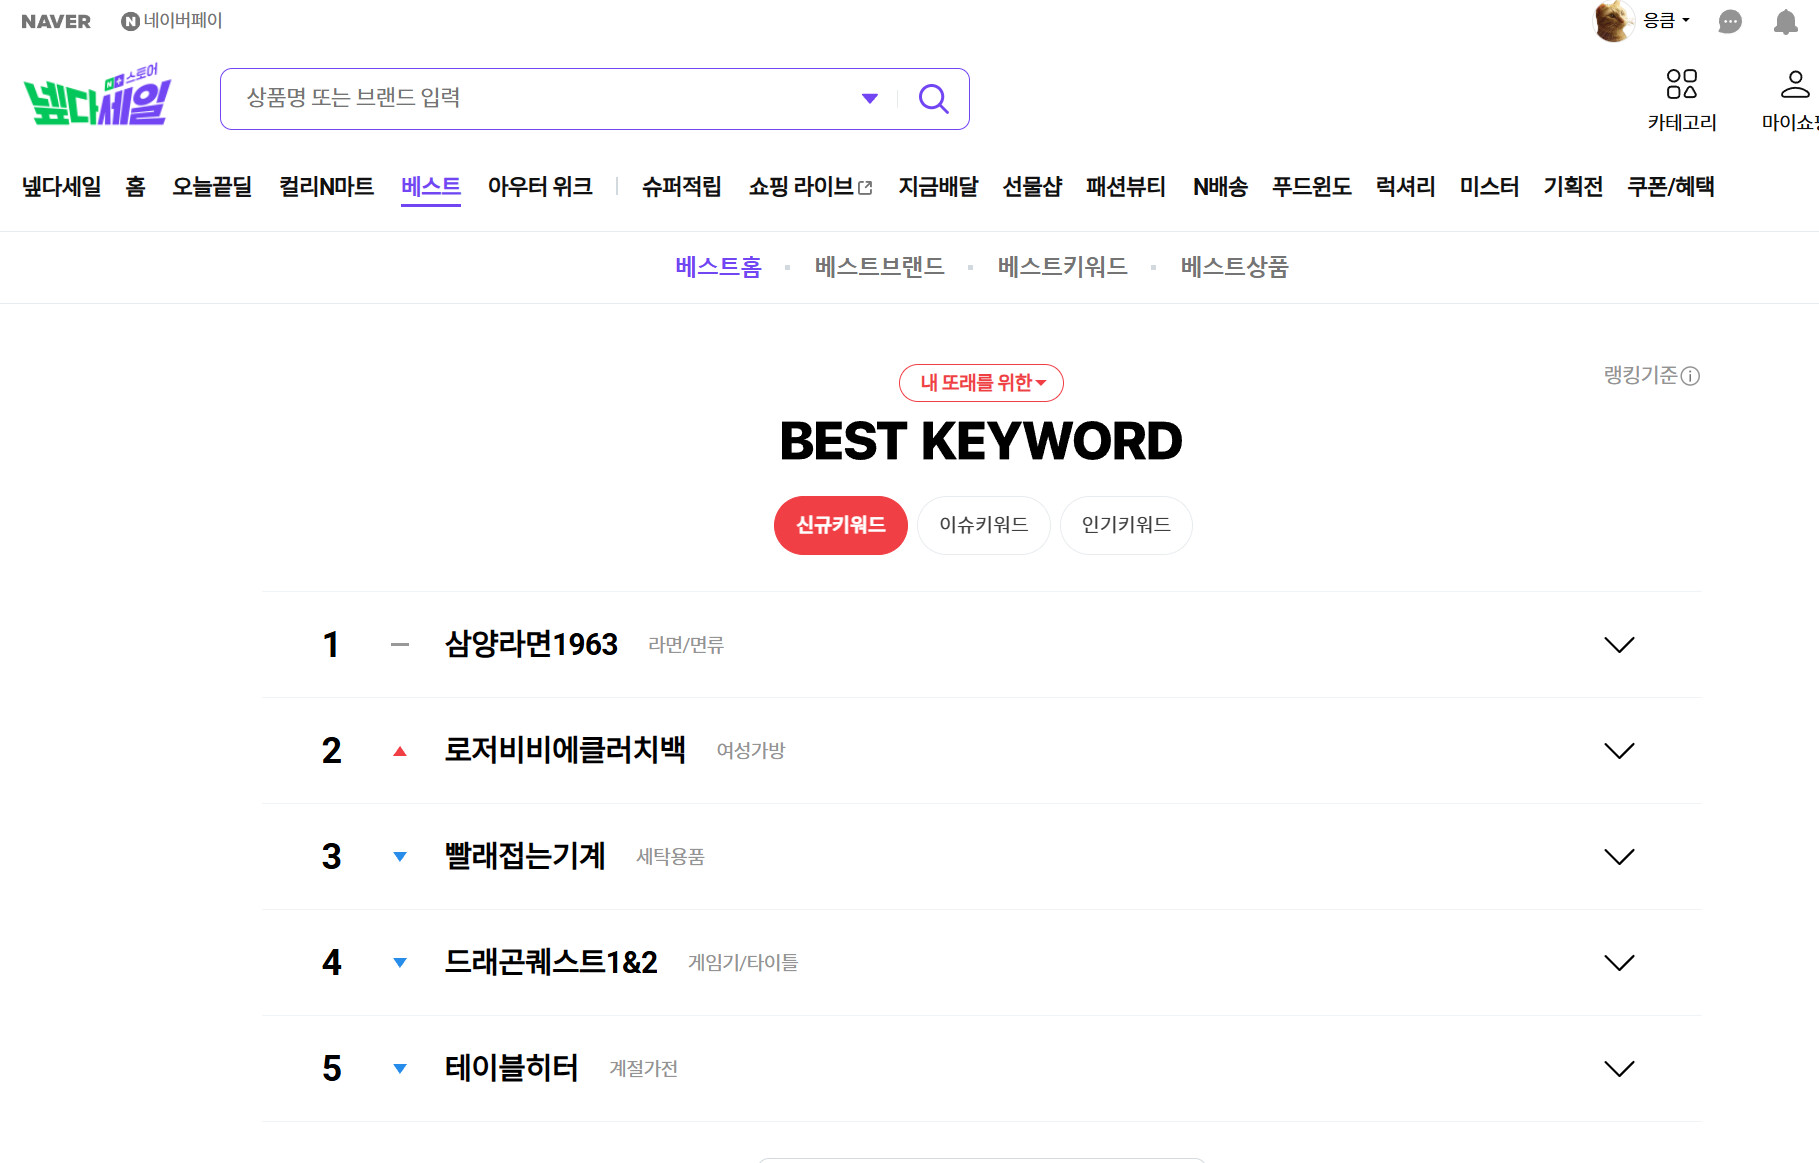
Task: Open 선물샵 menu item
Action: tap(1032, 186)
